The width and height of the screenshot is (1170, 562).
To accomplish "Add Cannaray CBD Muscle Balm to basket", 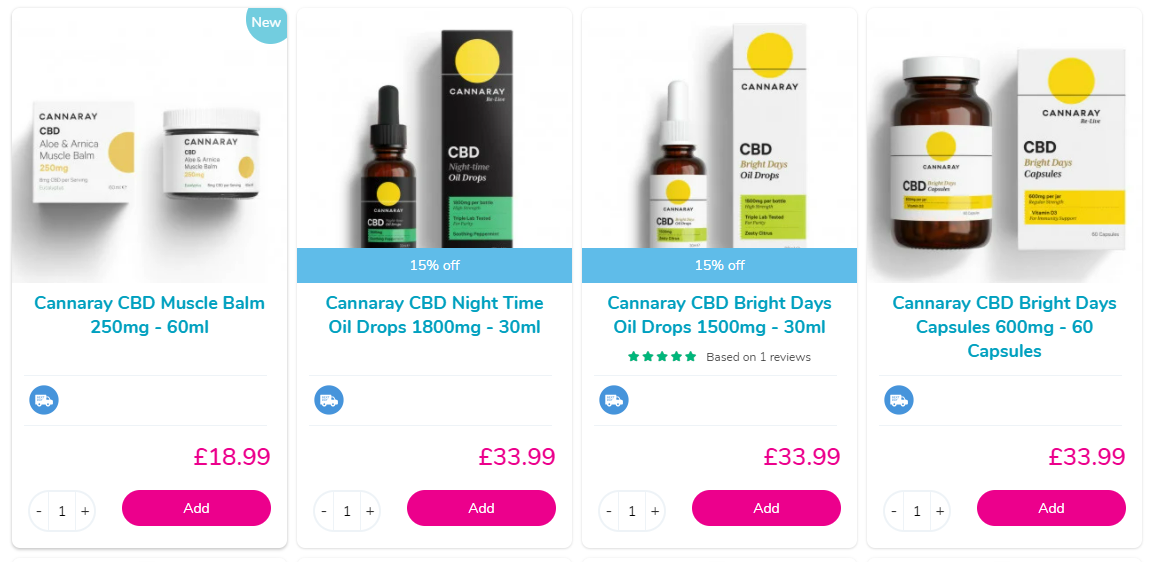I will [196, 508].
